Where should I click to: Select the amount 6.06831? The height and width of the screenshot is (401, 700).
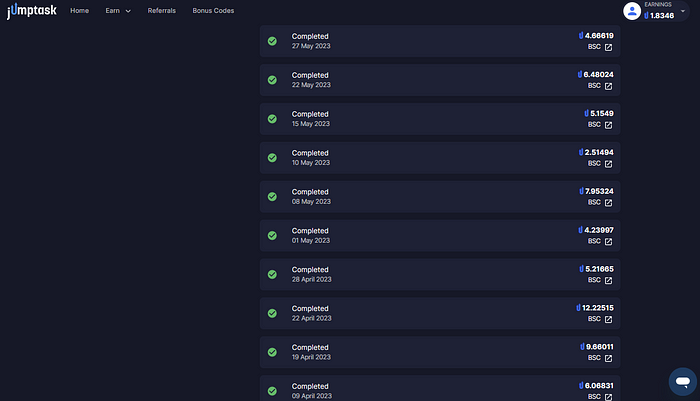[599, 385]
